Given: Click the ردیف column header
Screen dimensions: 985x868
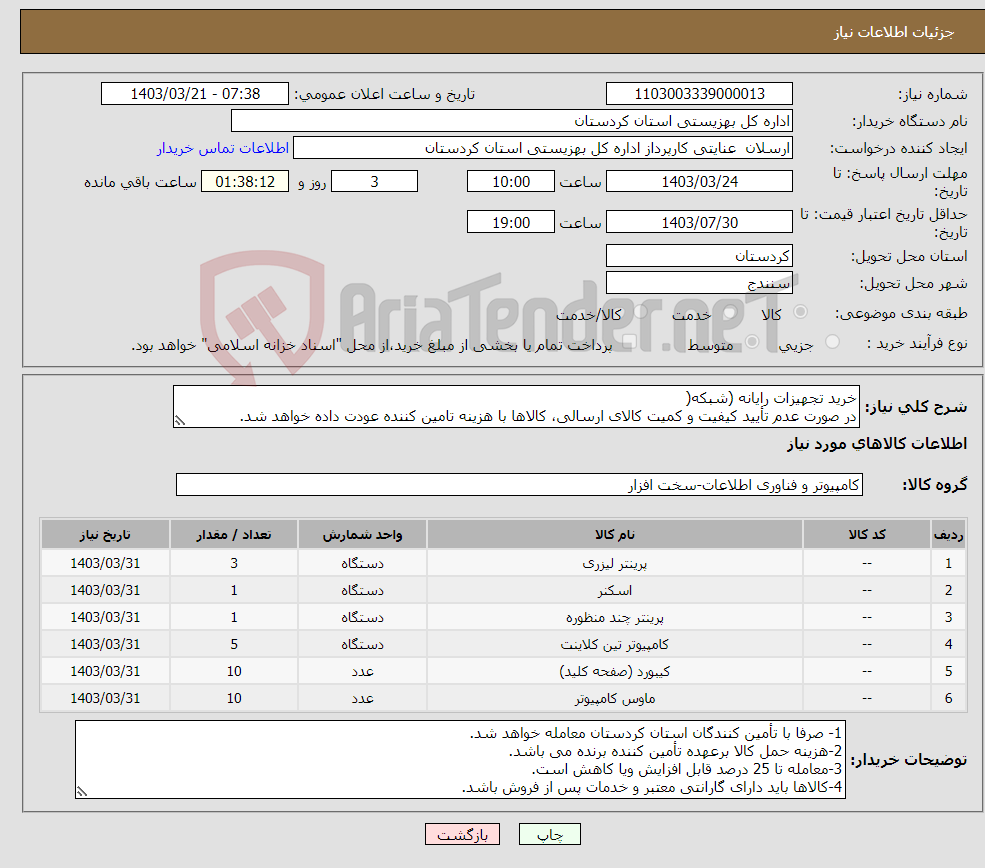Looking at the screenshot, I should tap(949, 535).
